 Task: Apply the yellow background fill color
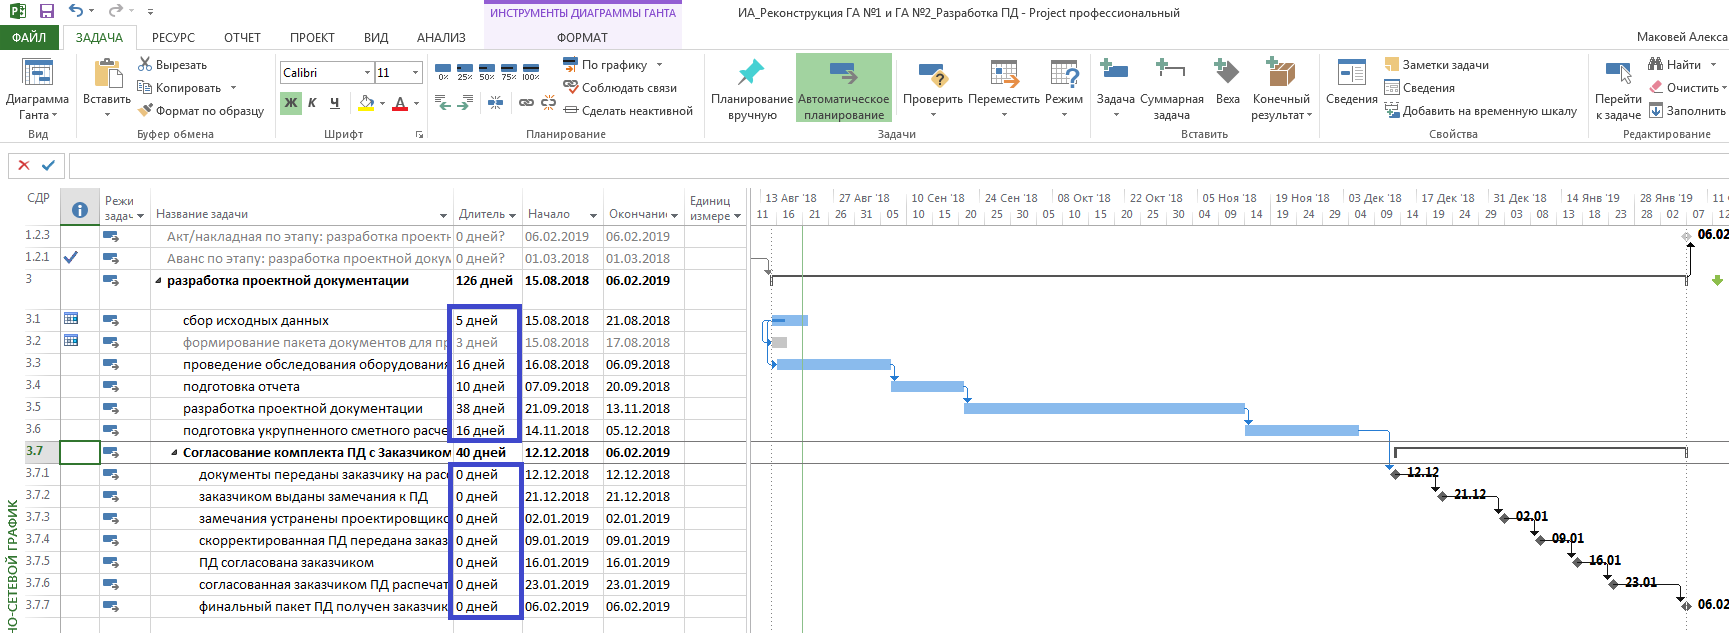click(x=366, y=102)
